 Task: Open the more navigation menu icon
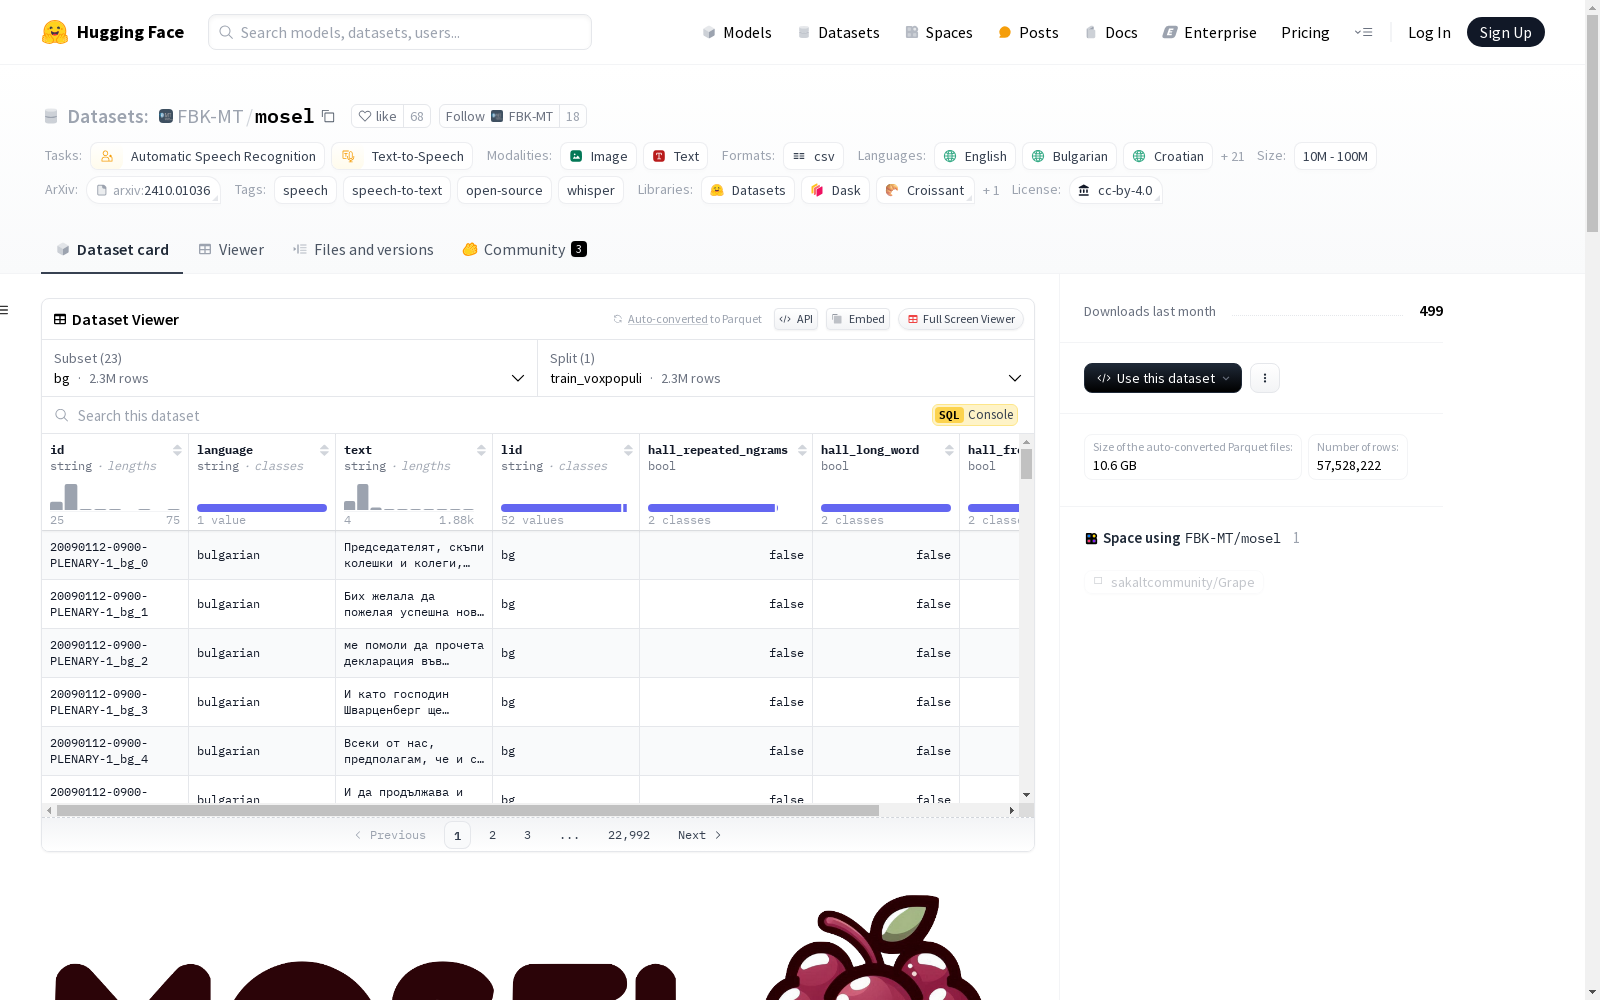tap(1363, 32)
